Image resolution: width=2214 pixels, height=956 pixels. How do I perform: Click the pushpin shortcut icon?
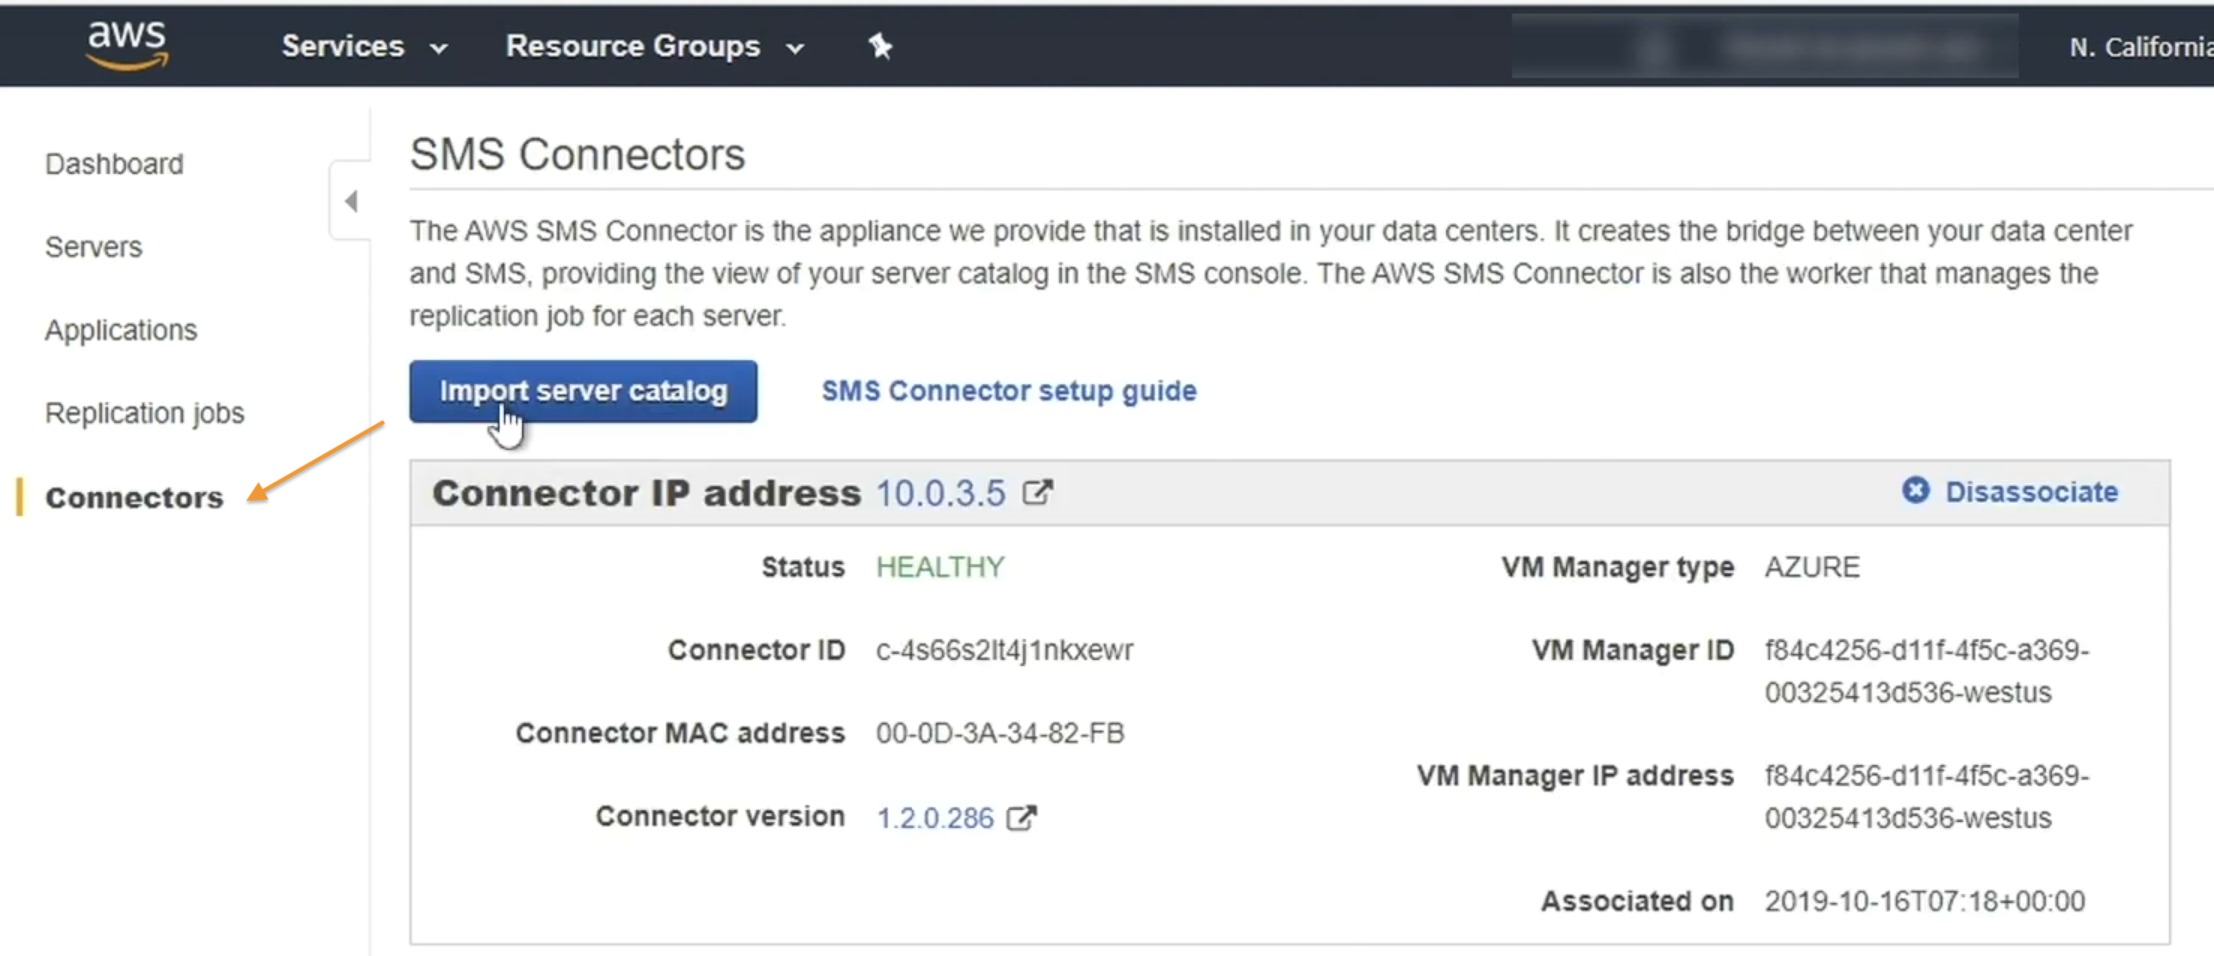[x=880, y=46]
